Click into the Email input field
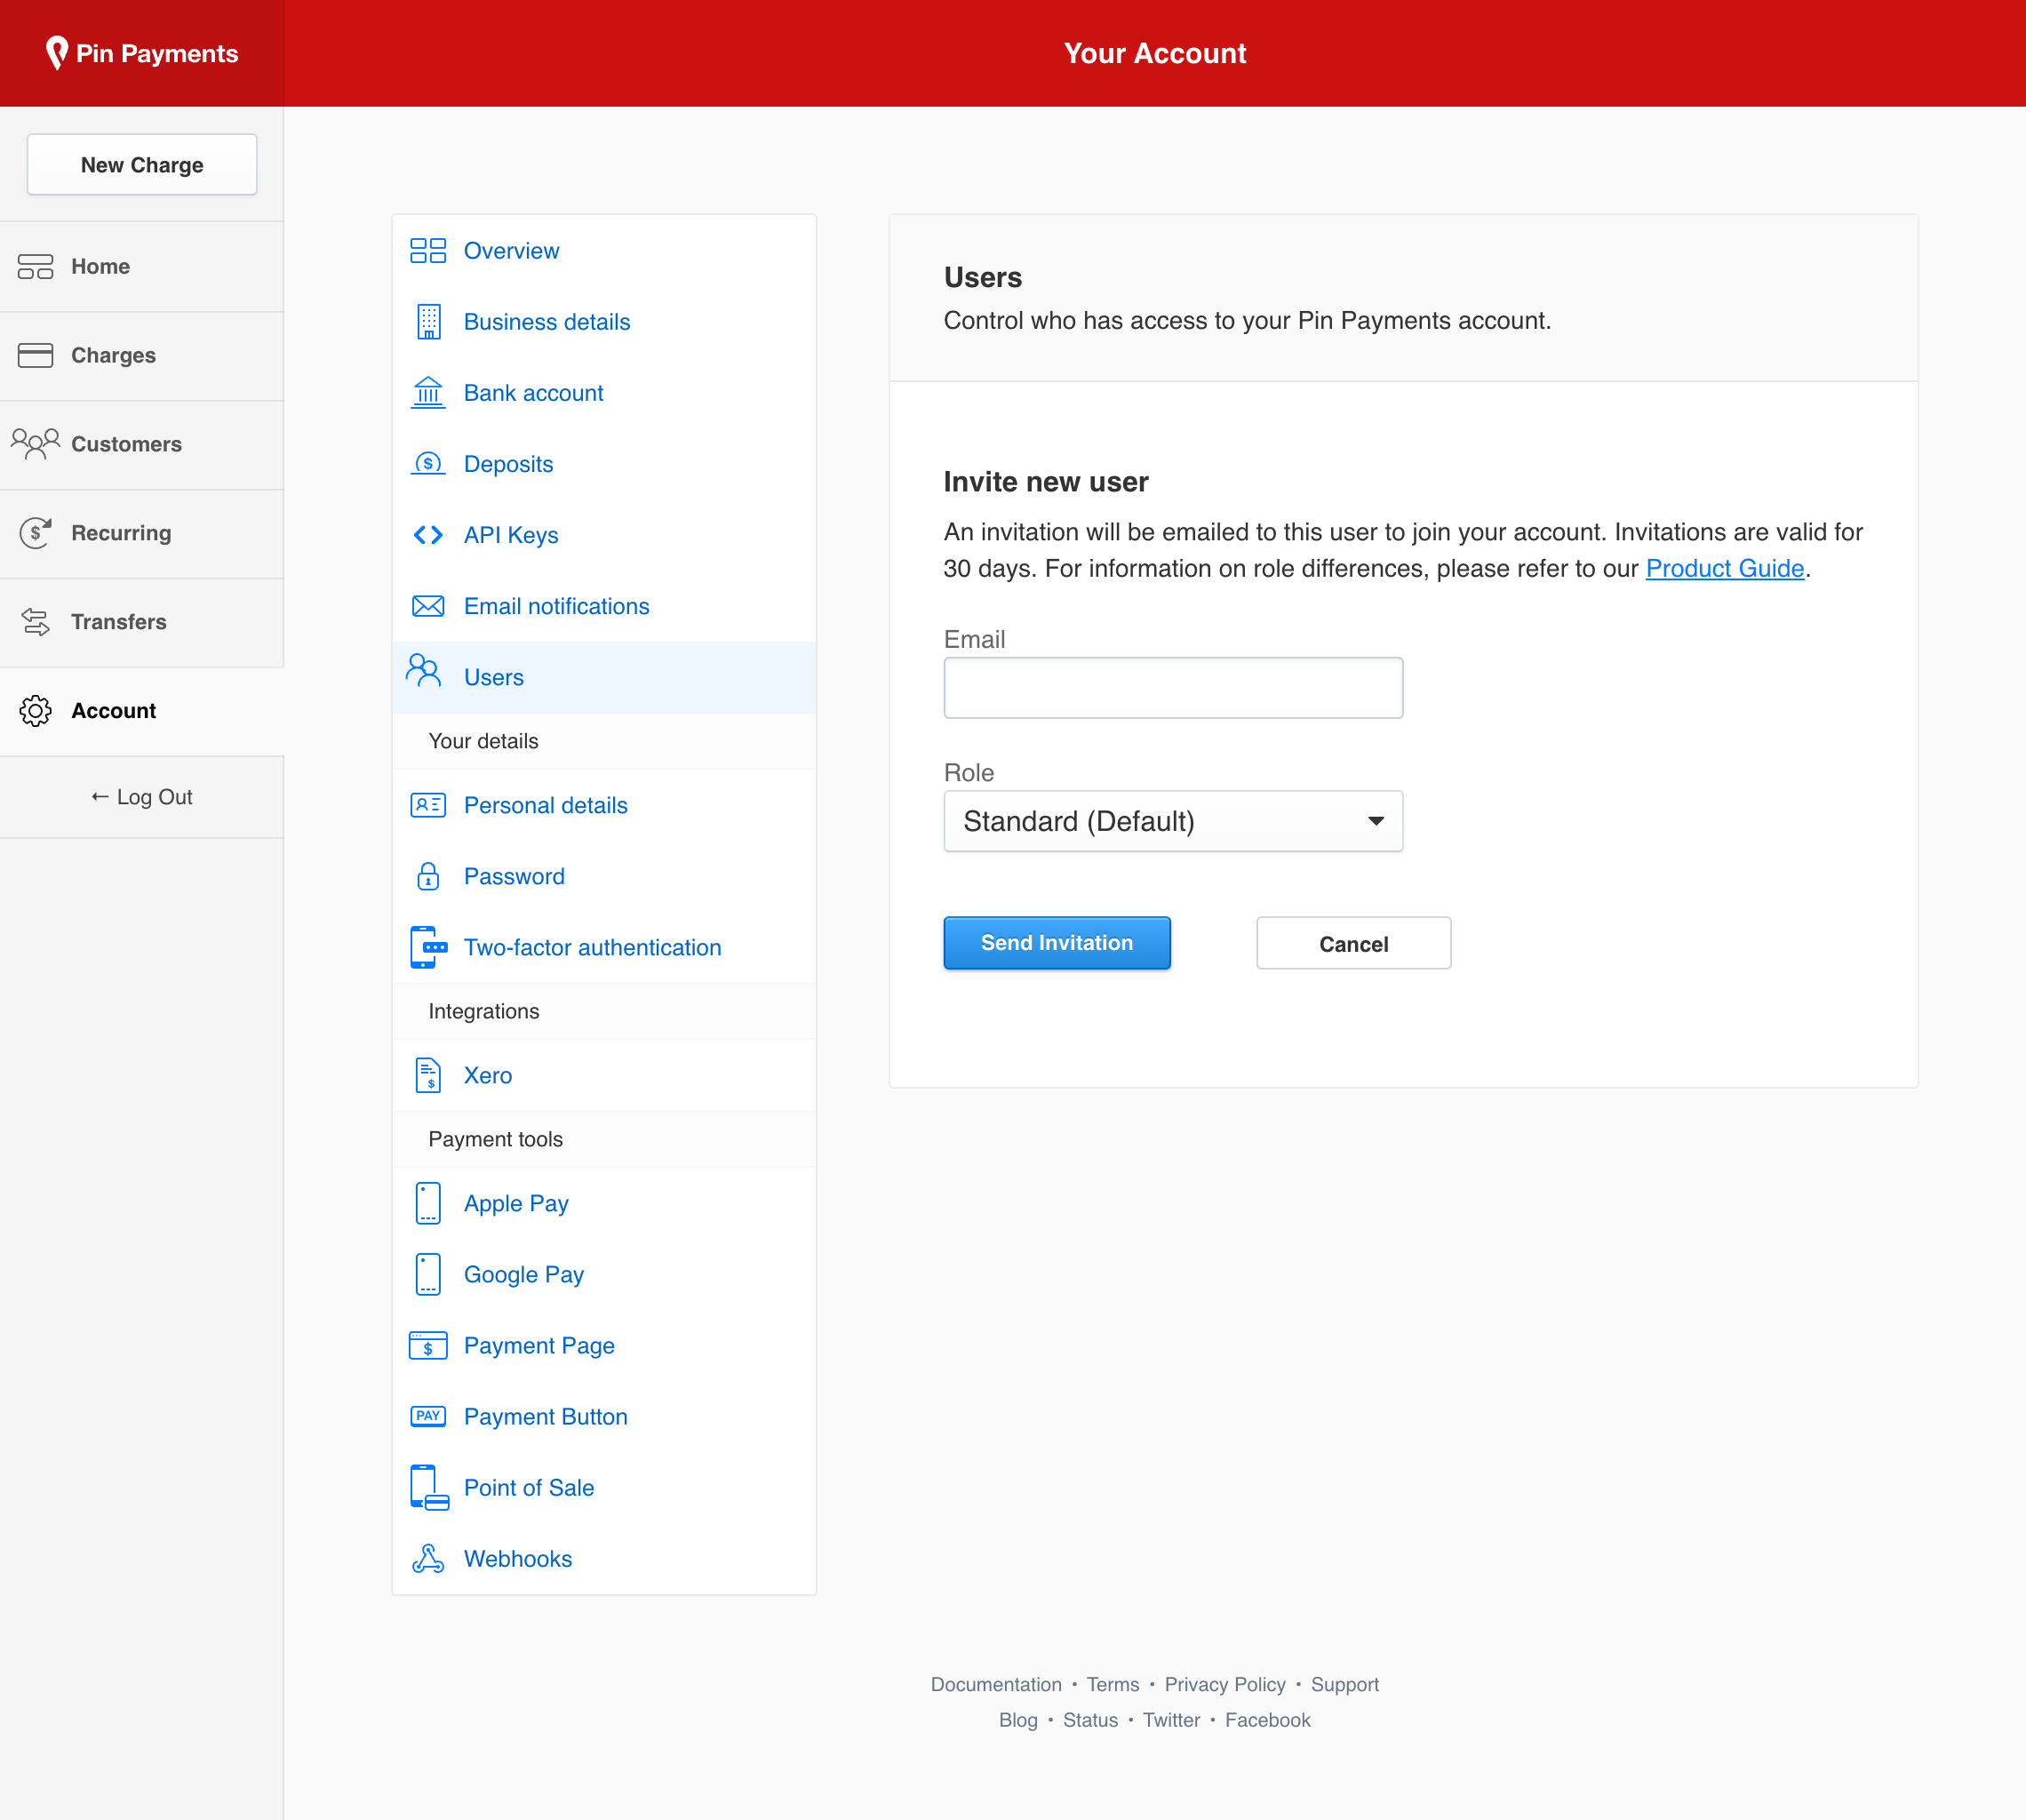The height and width of the screenshot is (1820, 2026). tap(1173, 688)
